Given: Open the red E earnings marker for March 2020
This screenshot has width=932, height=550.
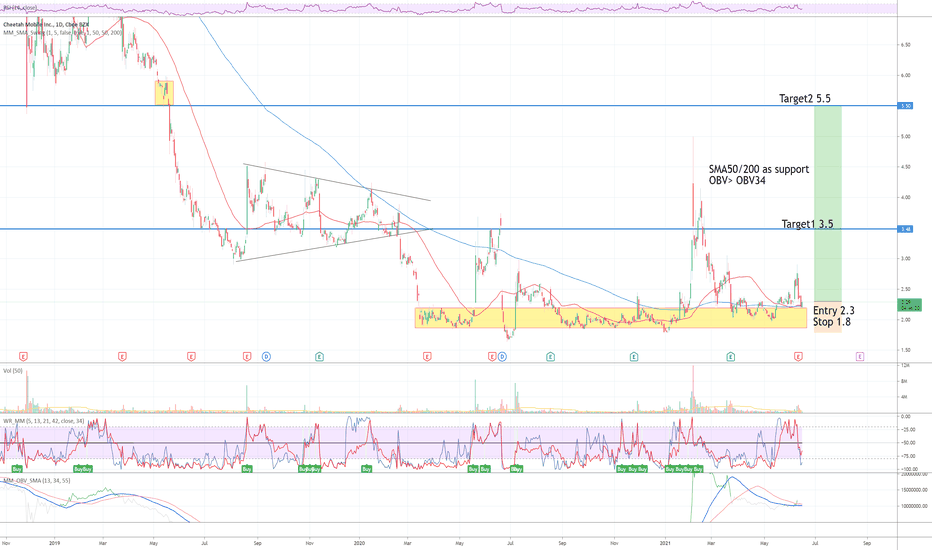Looking at the screenshot, I should [x=427, y=357].
